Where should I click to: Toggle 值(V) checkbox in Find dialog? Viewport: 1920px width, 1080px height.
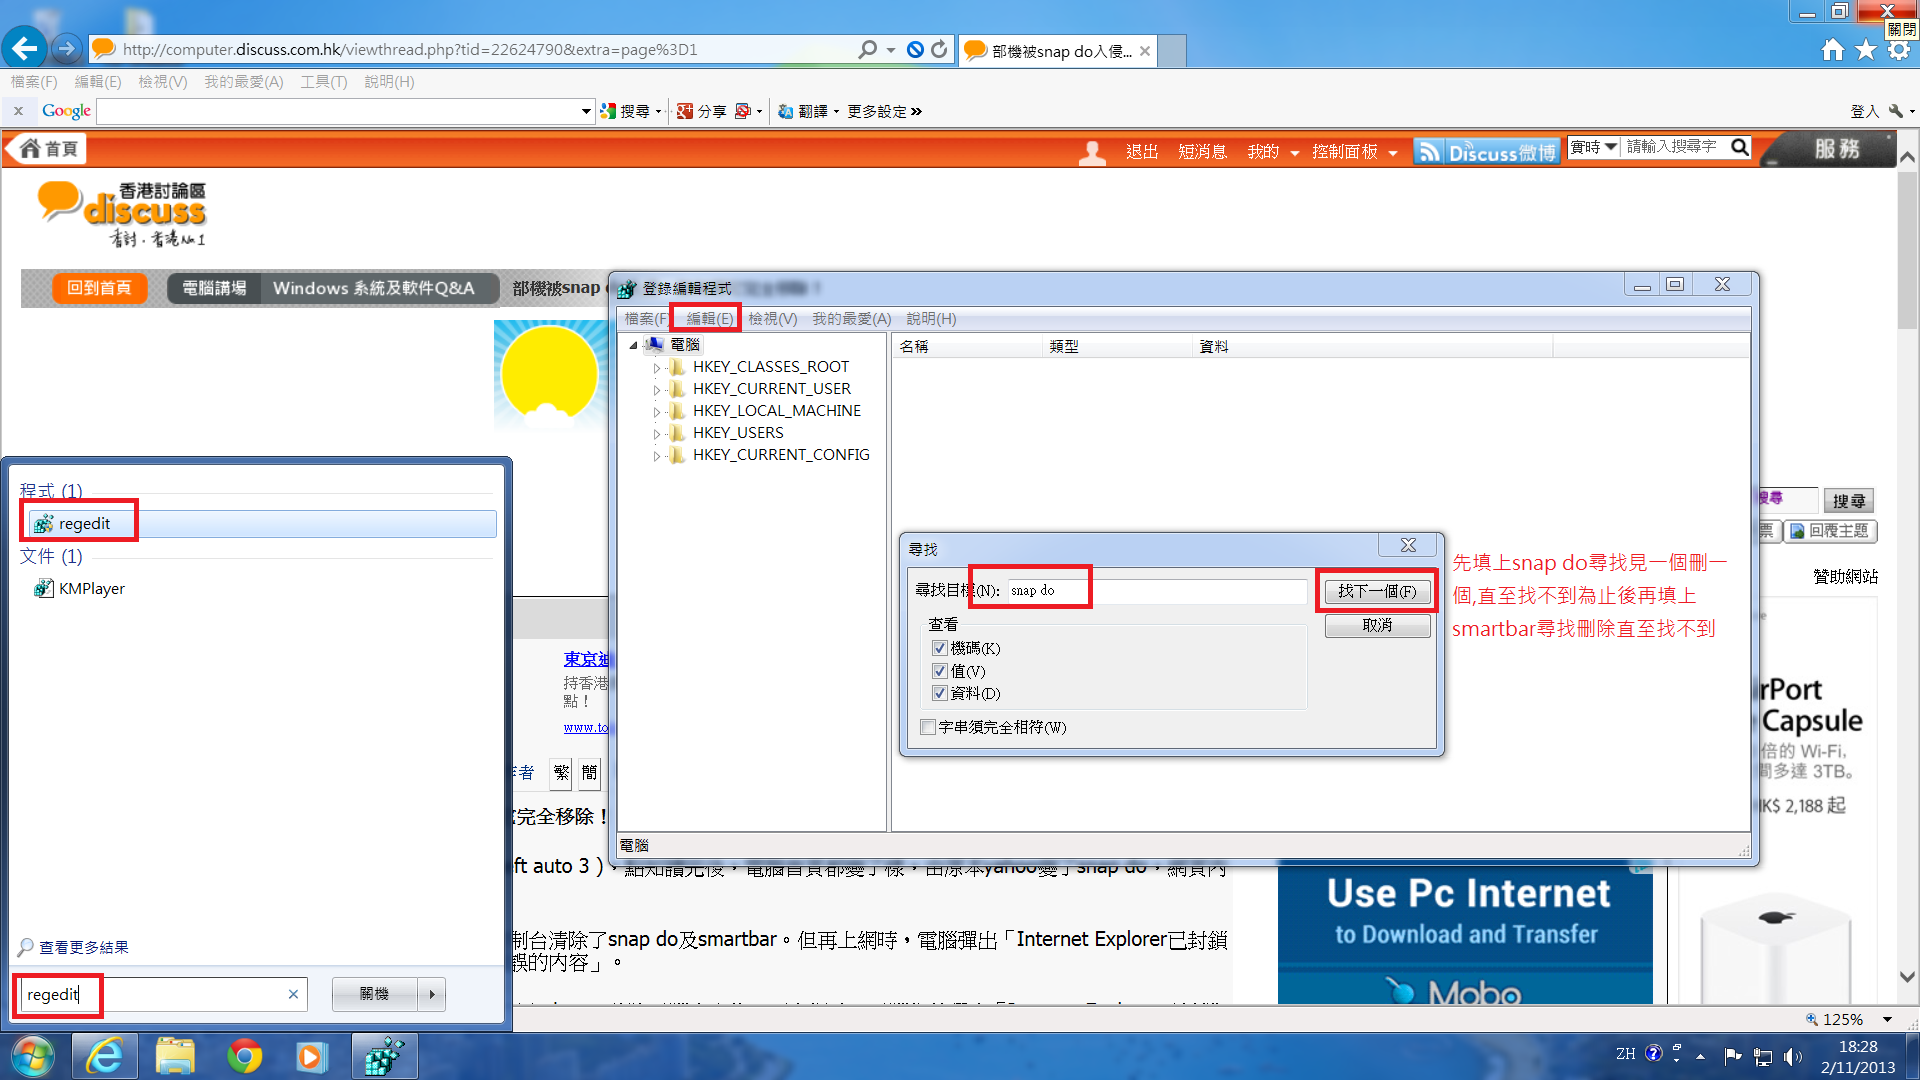939,671
